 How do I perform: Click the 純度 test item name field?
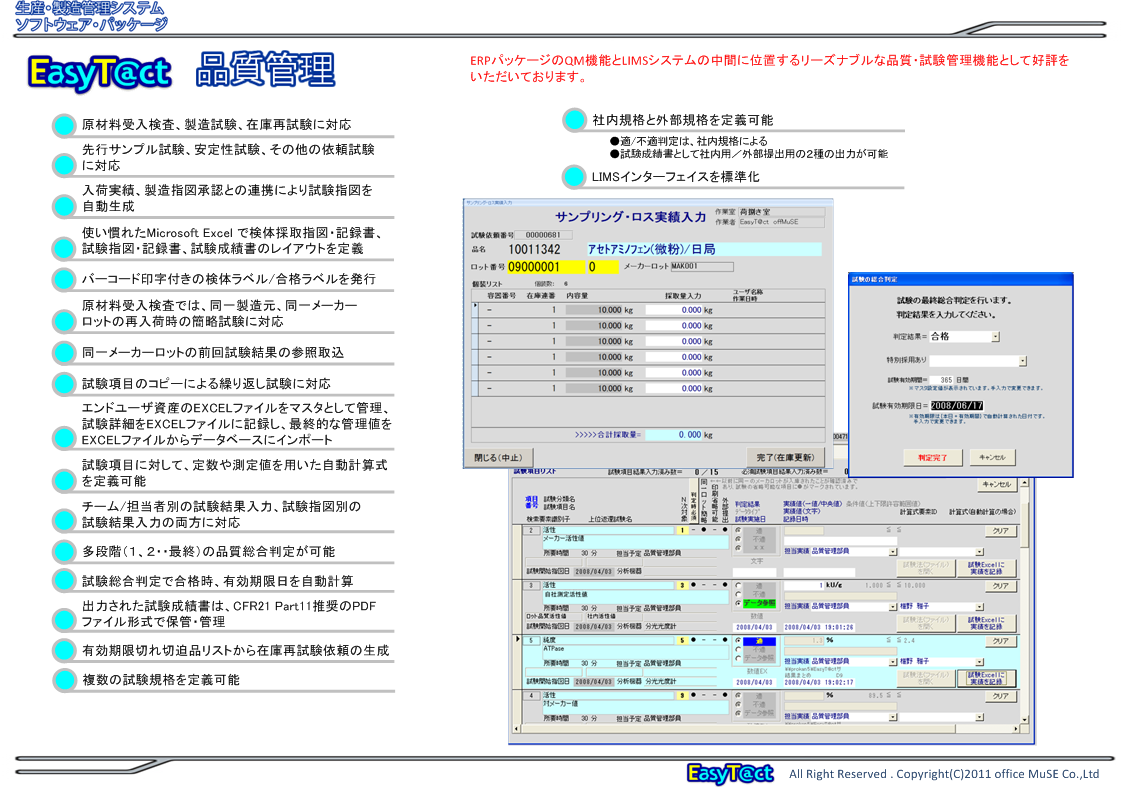pos(608,641)
